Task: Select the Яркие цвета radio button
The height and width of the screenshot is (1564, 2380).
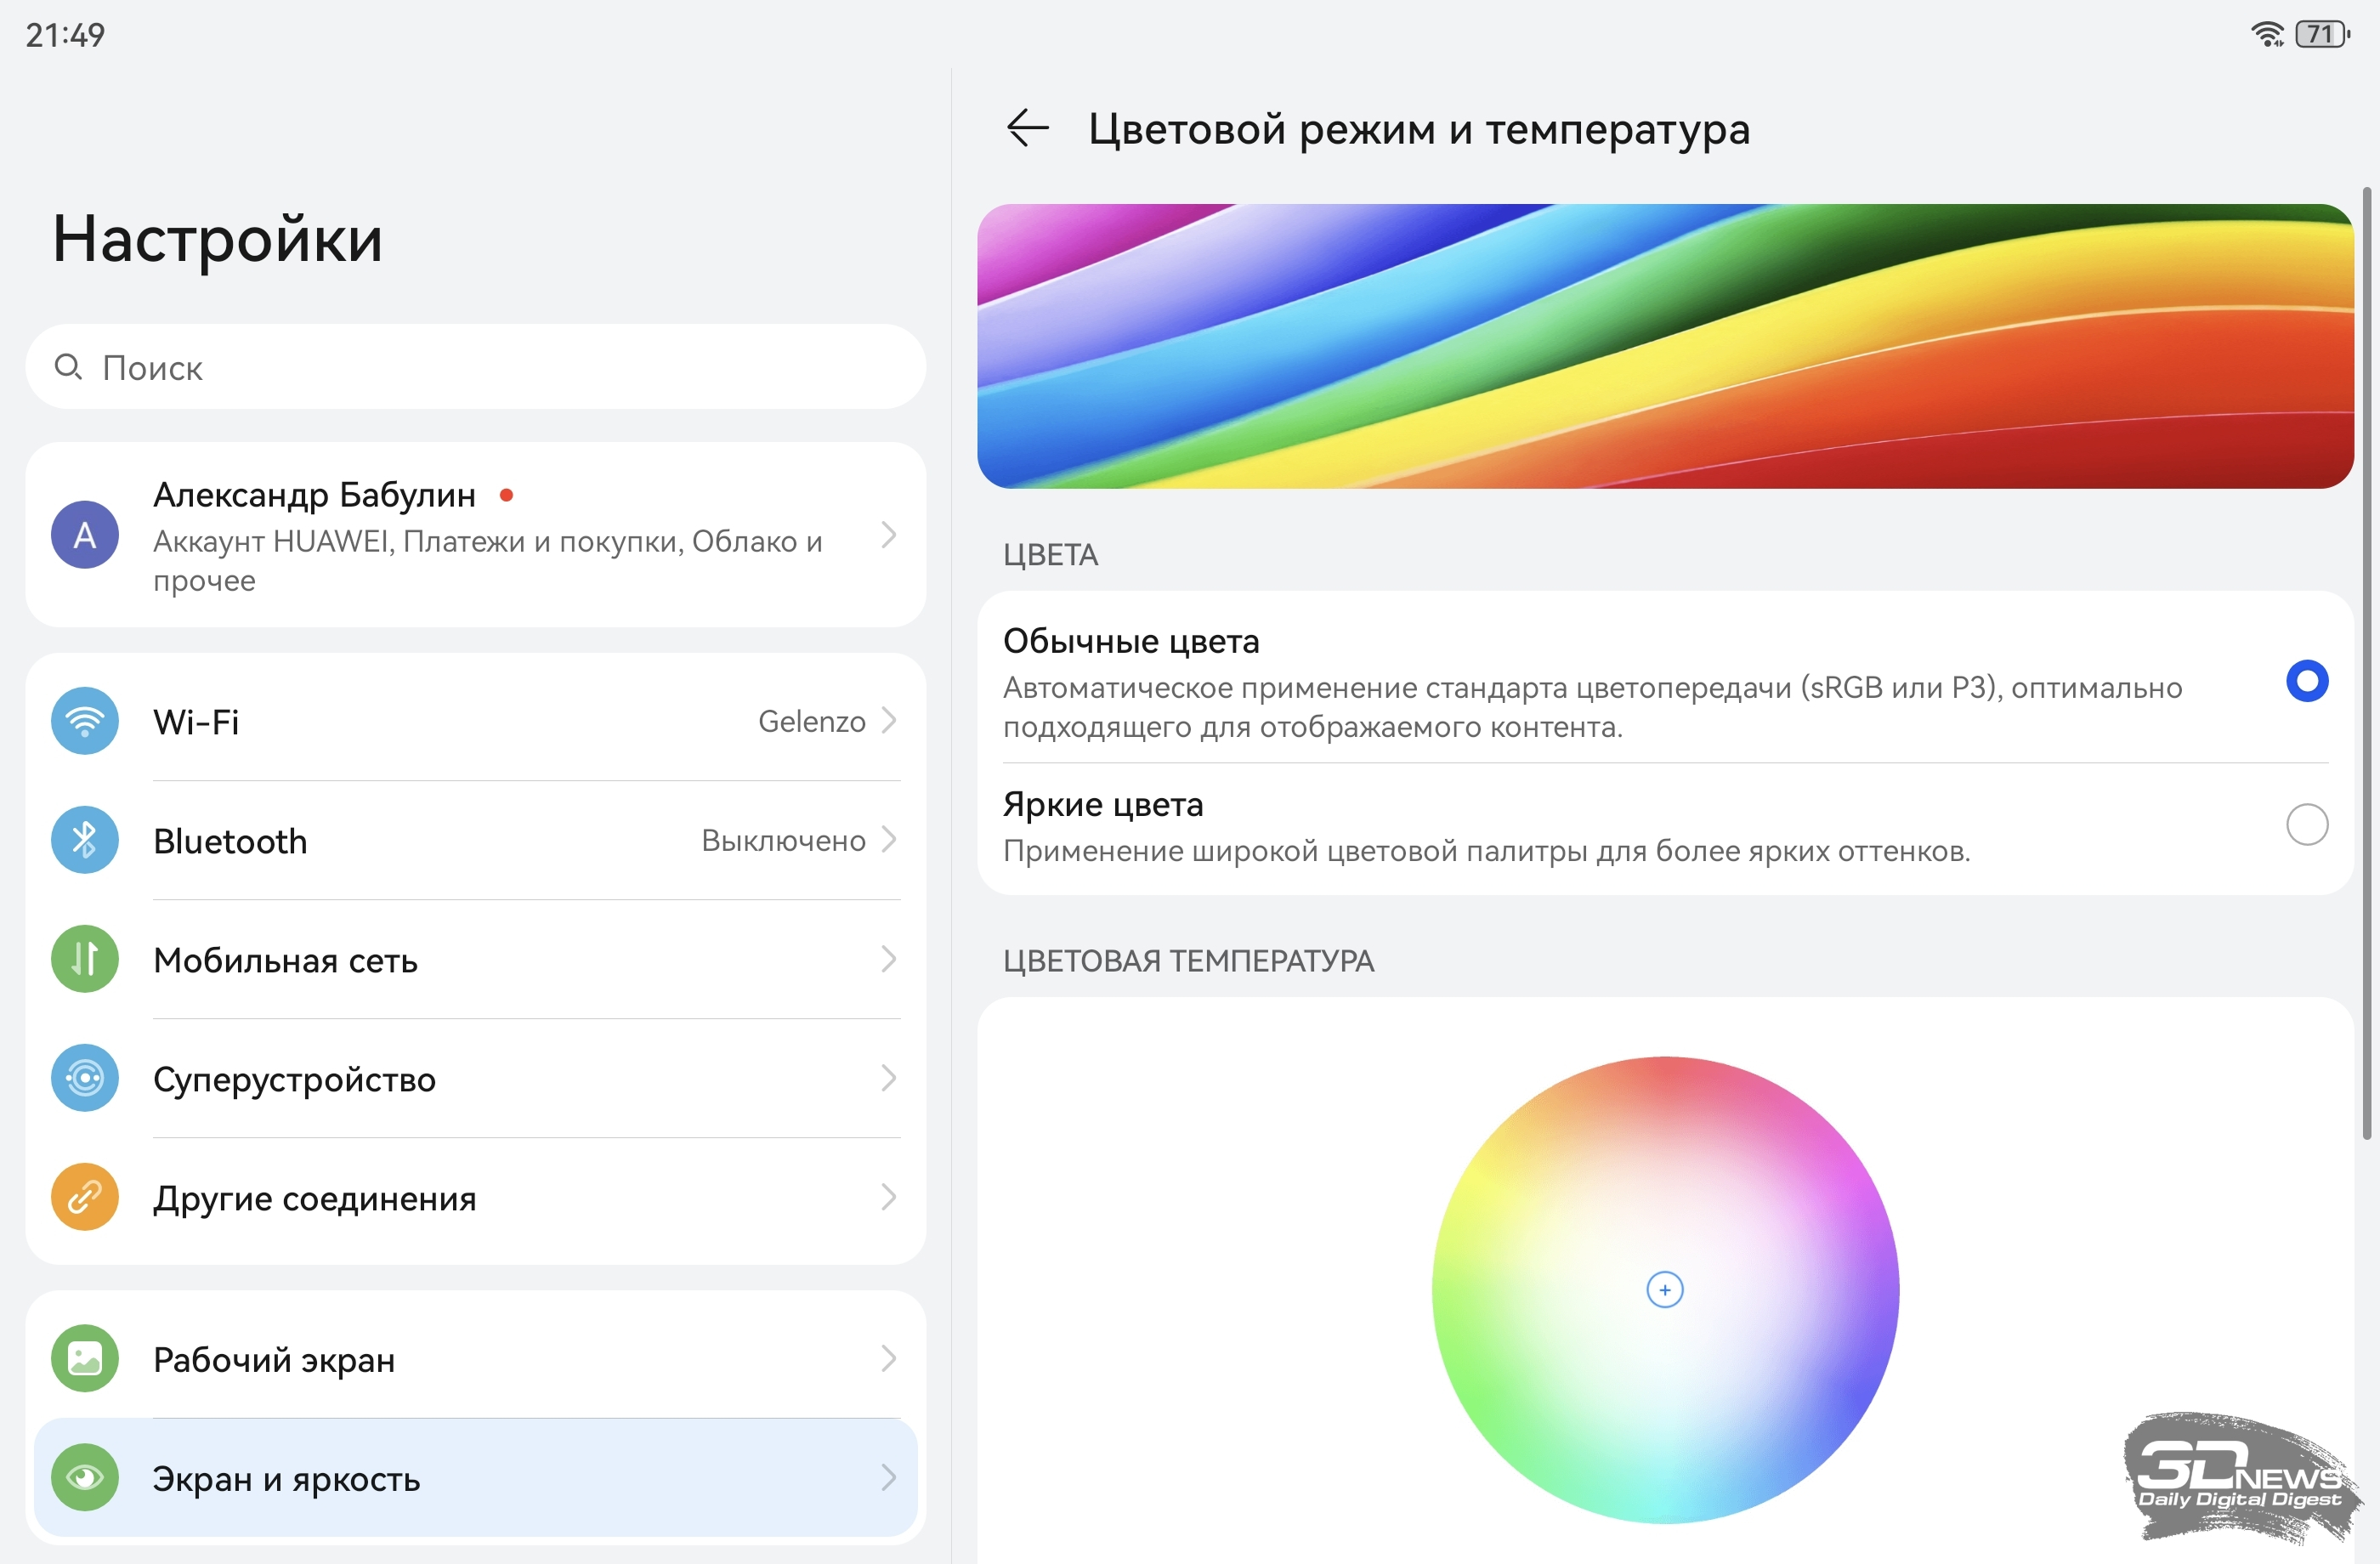Action: 2306,825
